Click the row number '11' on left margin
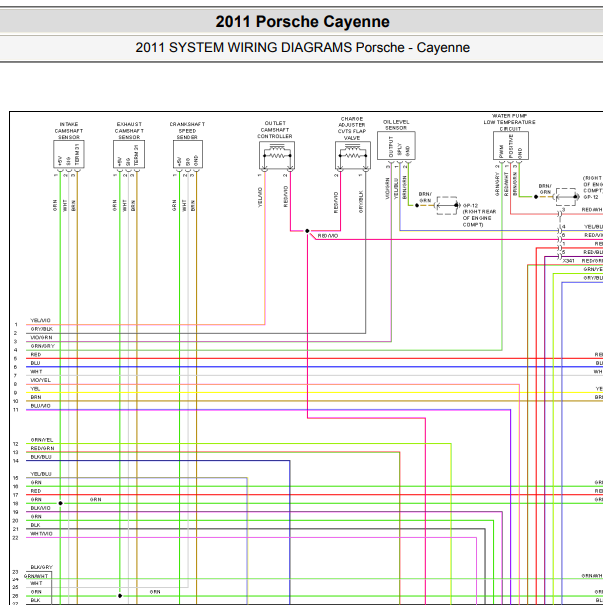Viewport: 603px width, 605px height. pos(15,410)
